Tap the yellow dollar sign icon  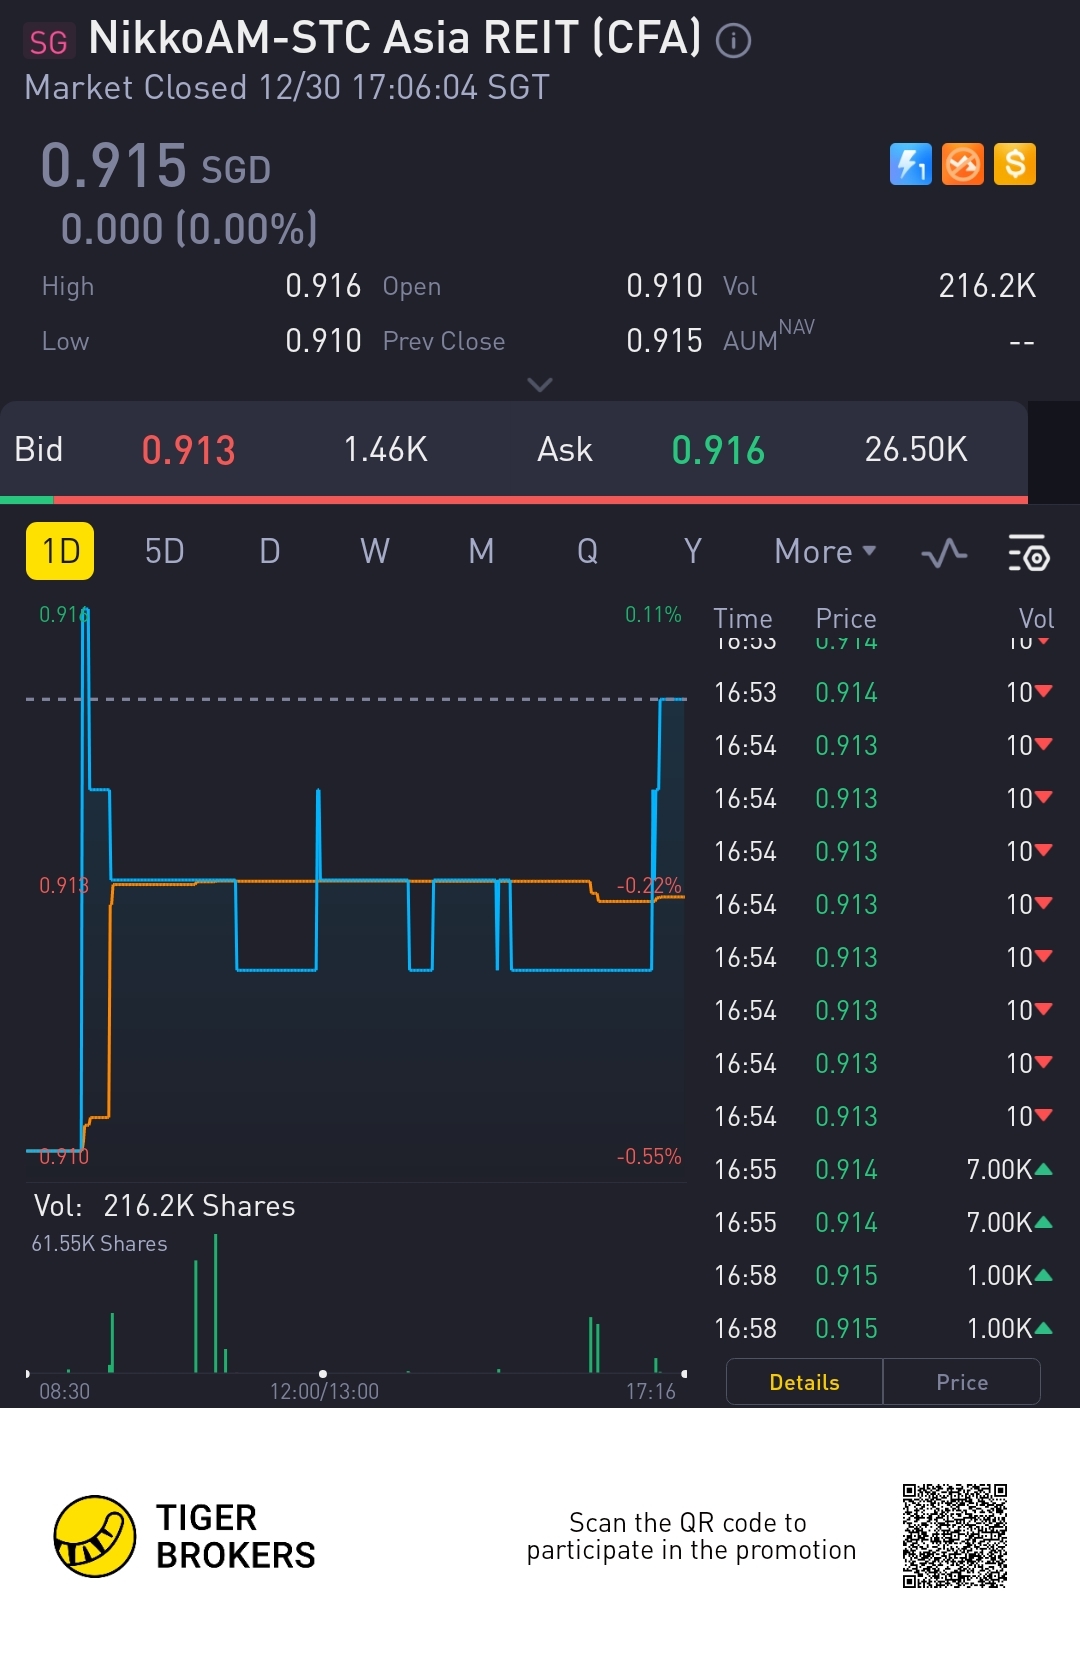coord(1015,164)
